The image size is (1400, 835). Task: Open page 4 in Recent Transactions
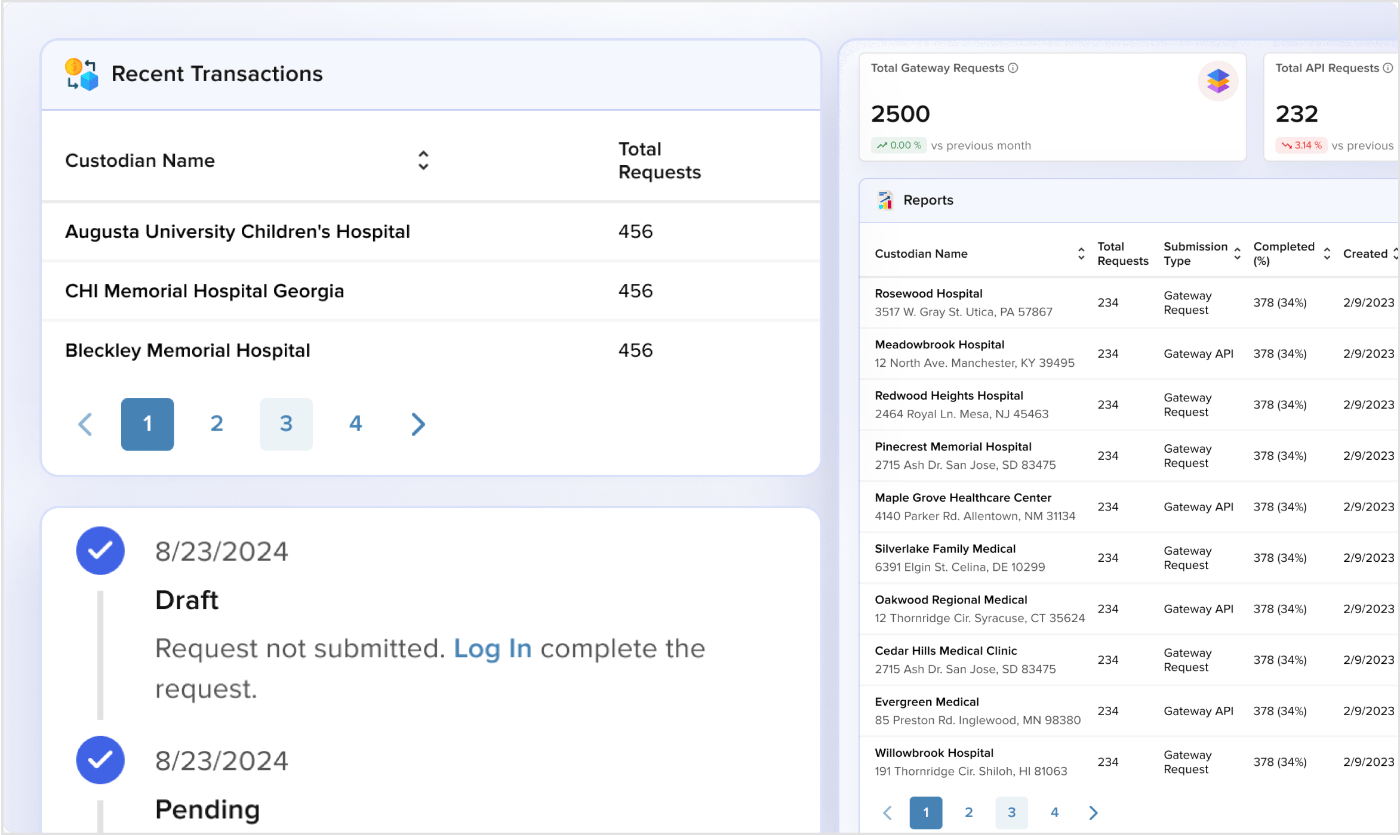[x=355, y=424]
